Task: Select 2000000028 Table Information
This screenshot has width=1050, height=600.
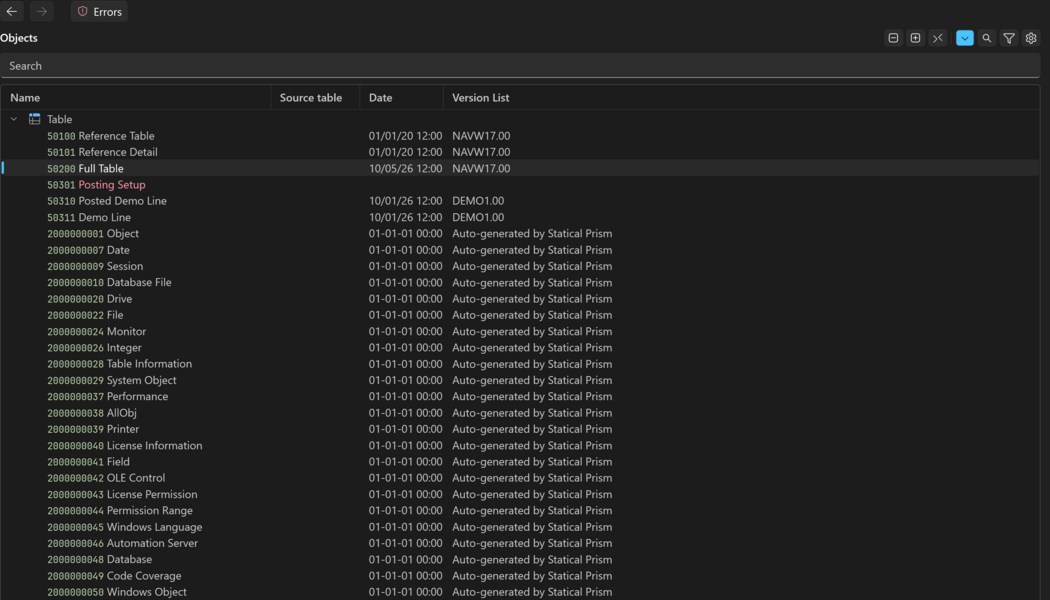Action: [x=119, y=364]
